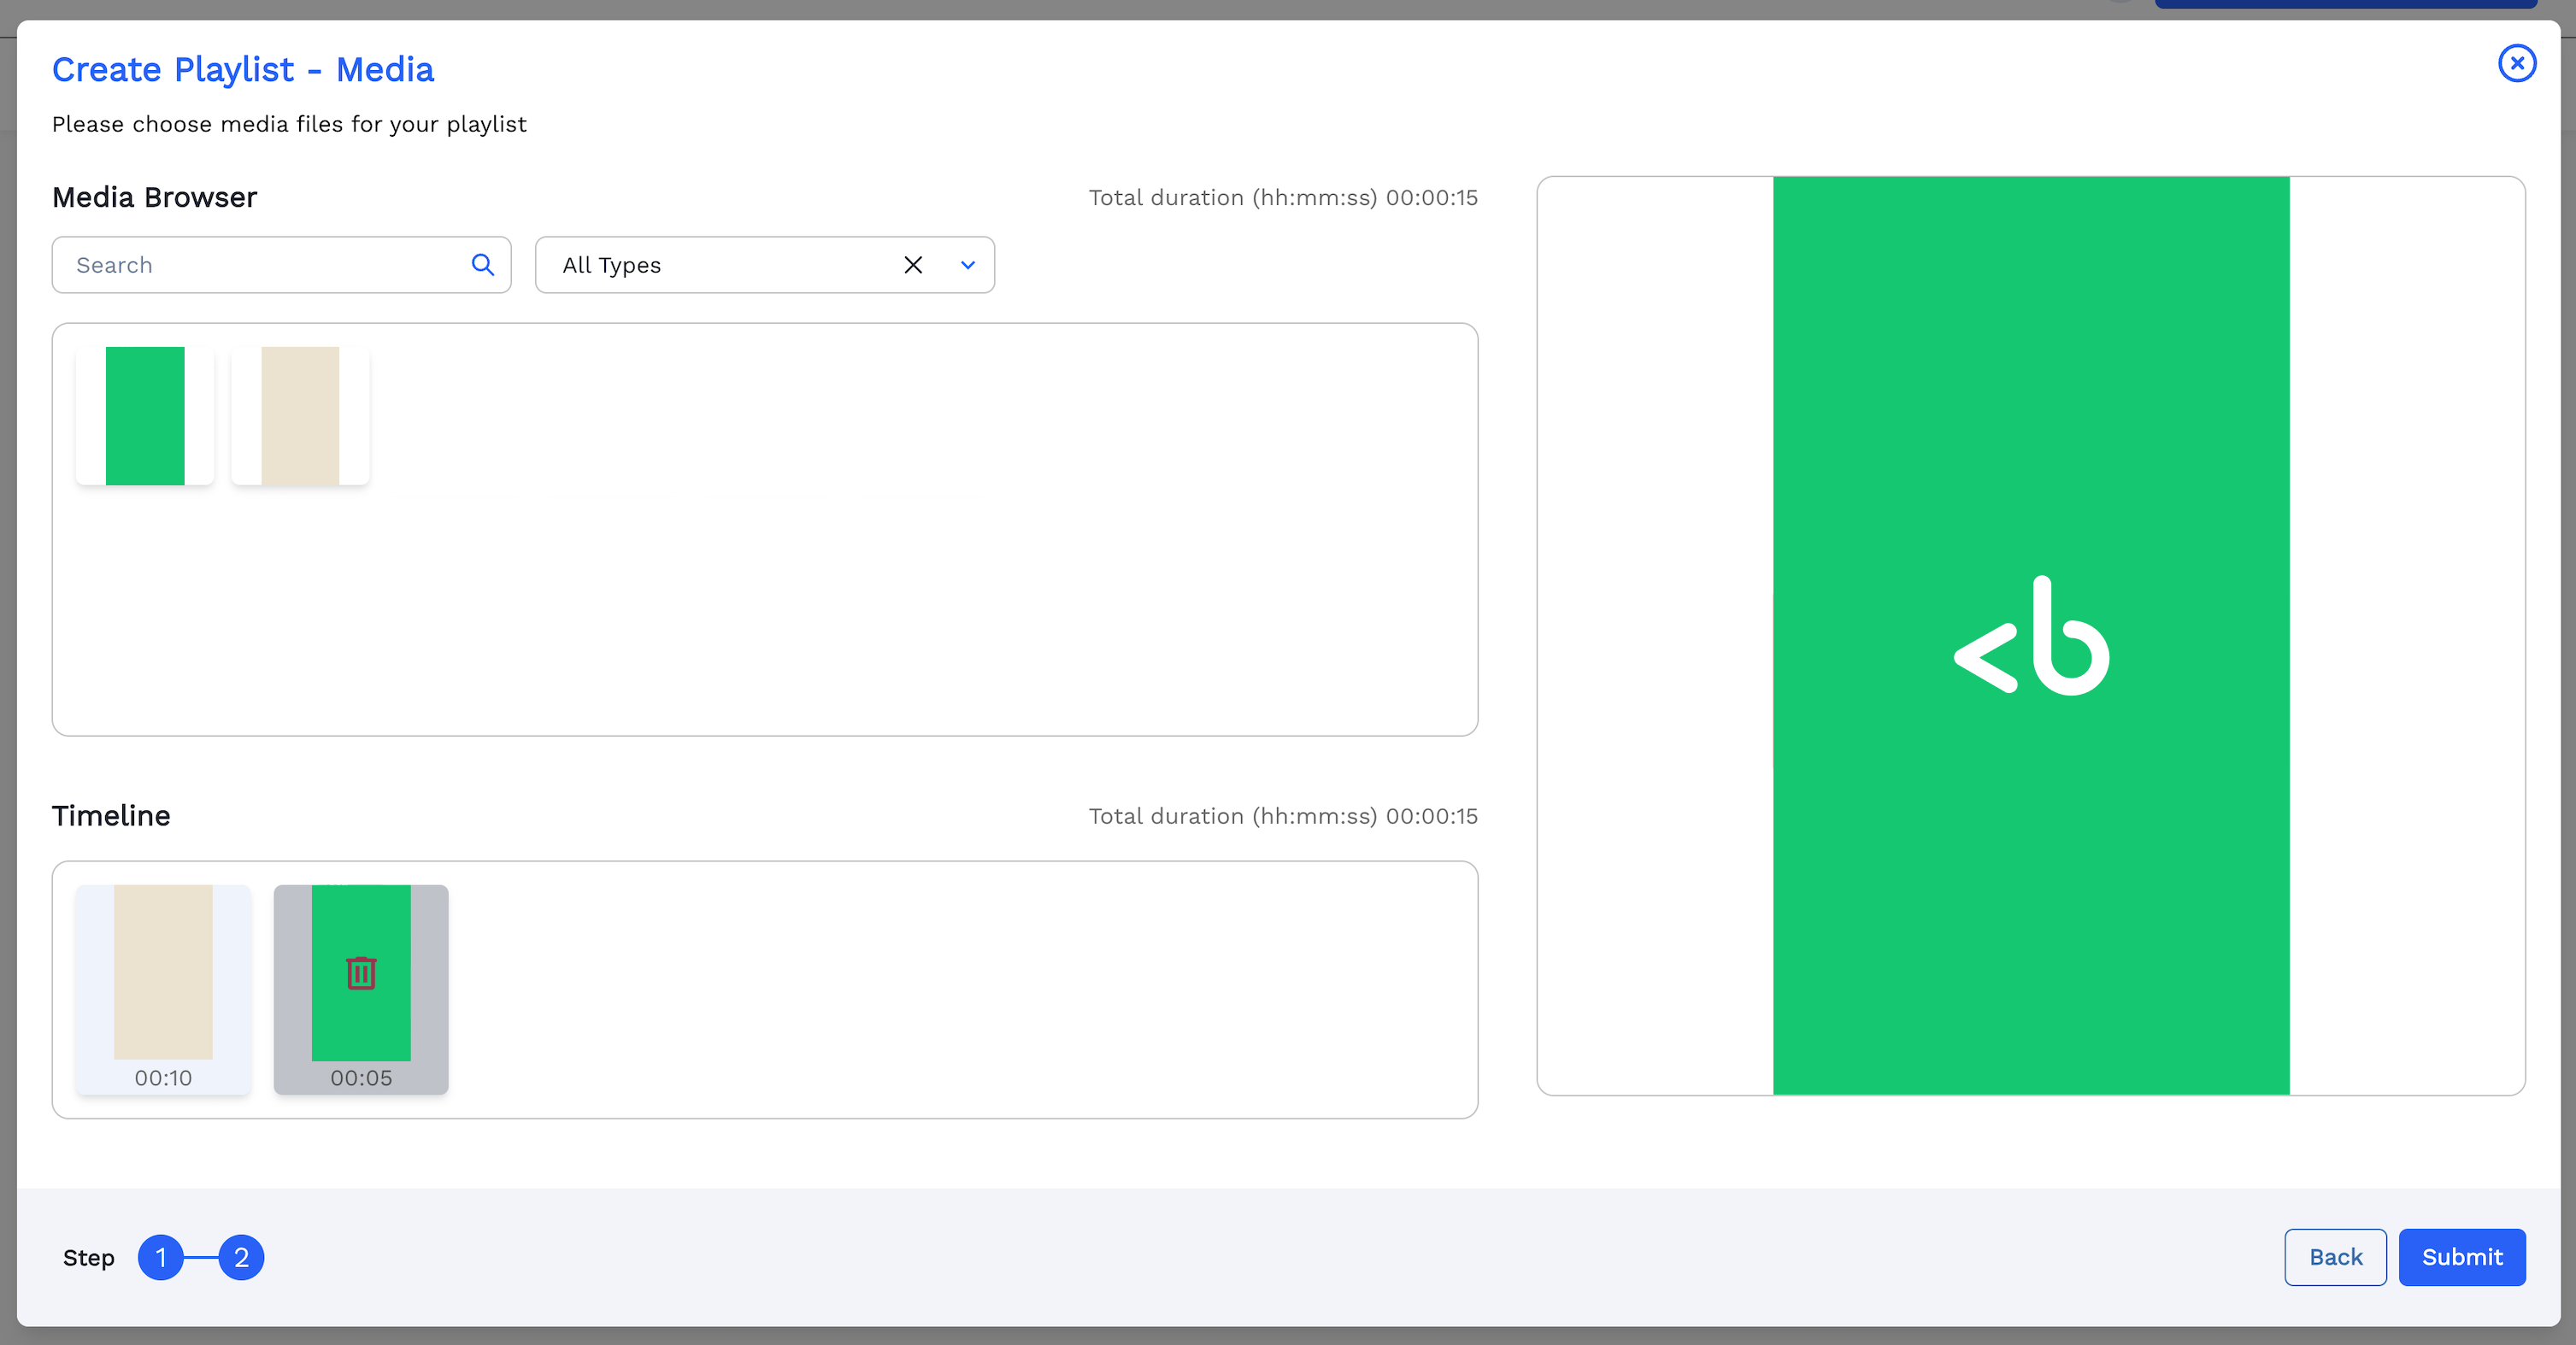
Task: Click the 00:10 duration label
Action: tap(163, 1078)
